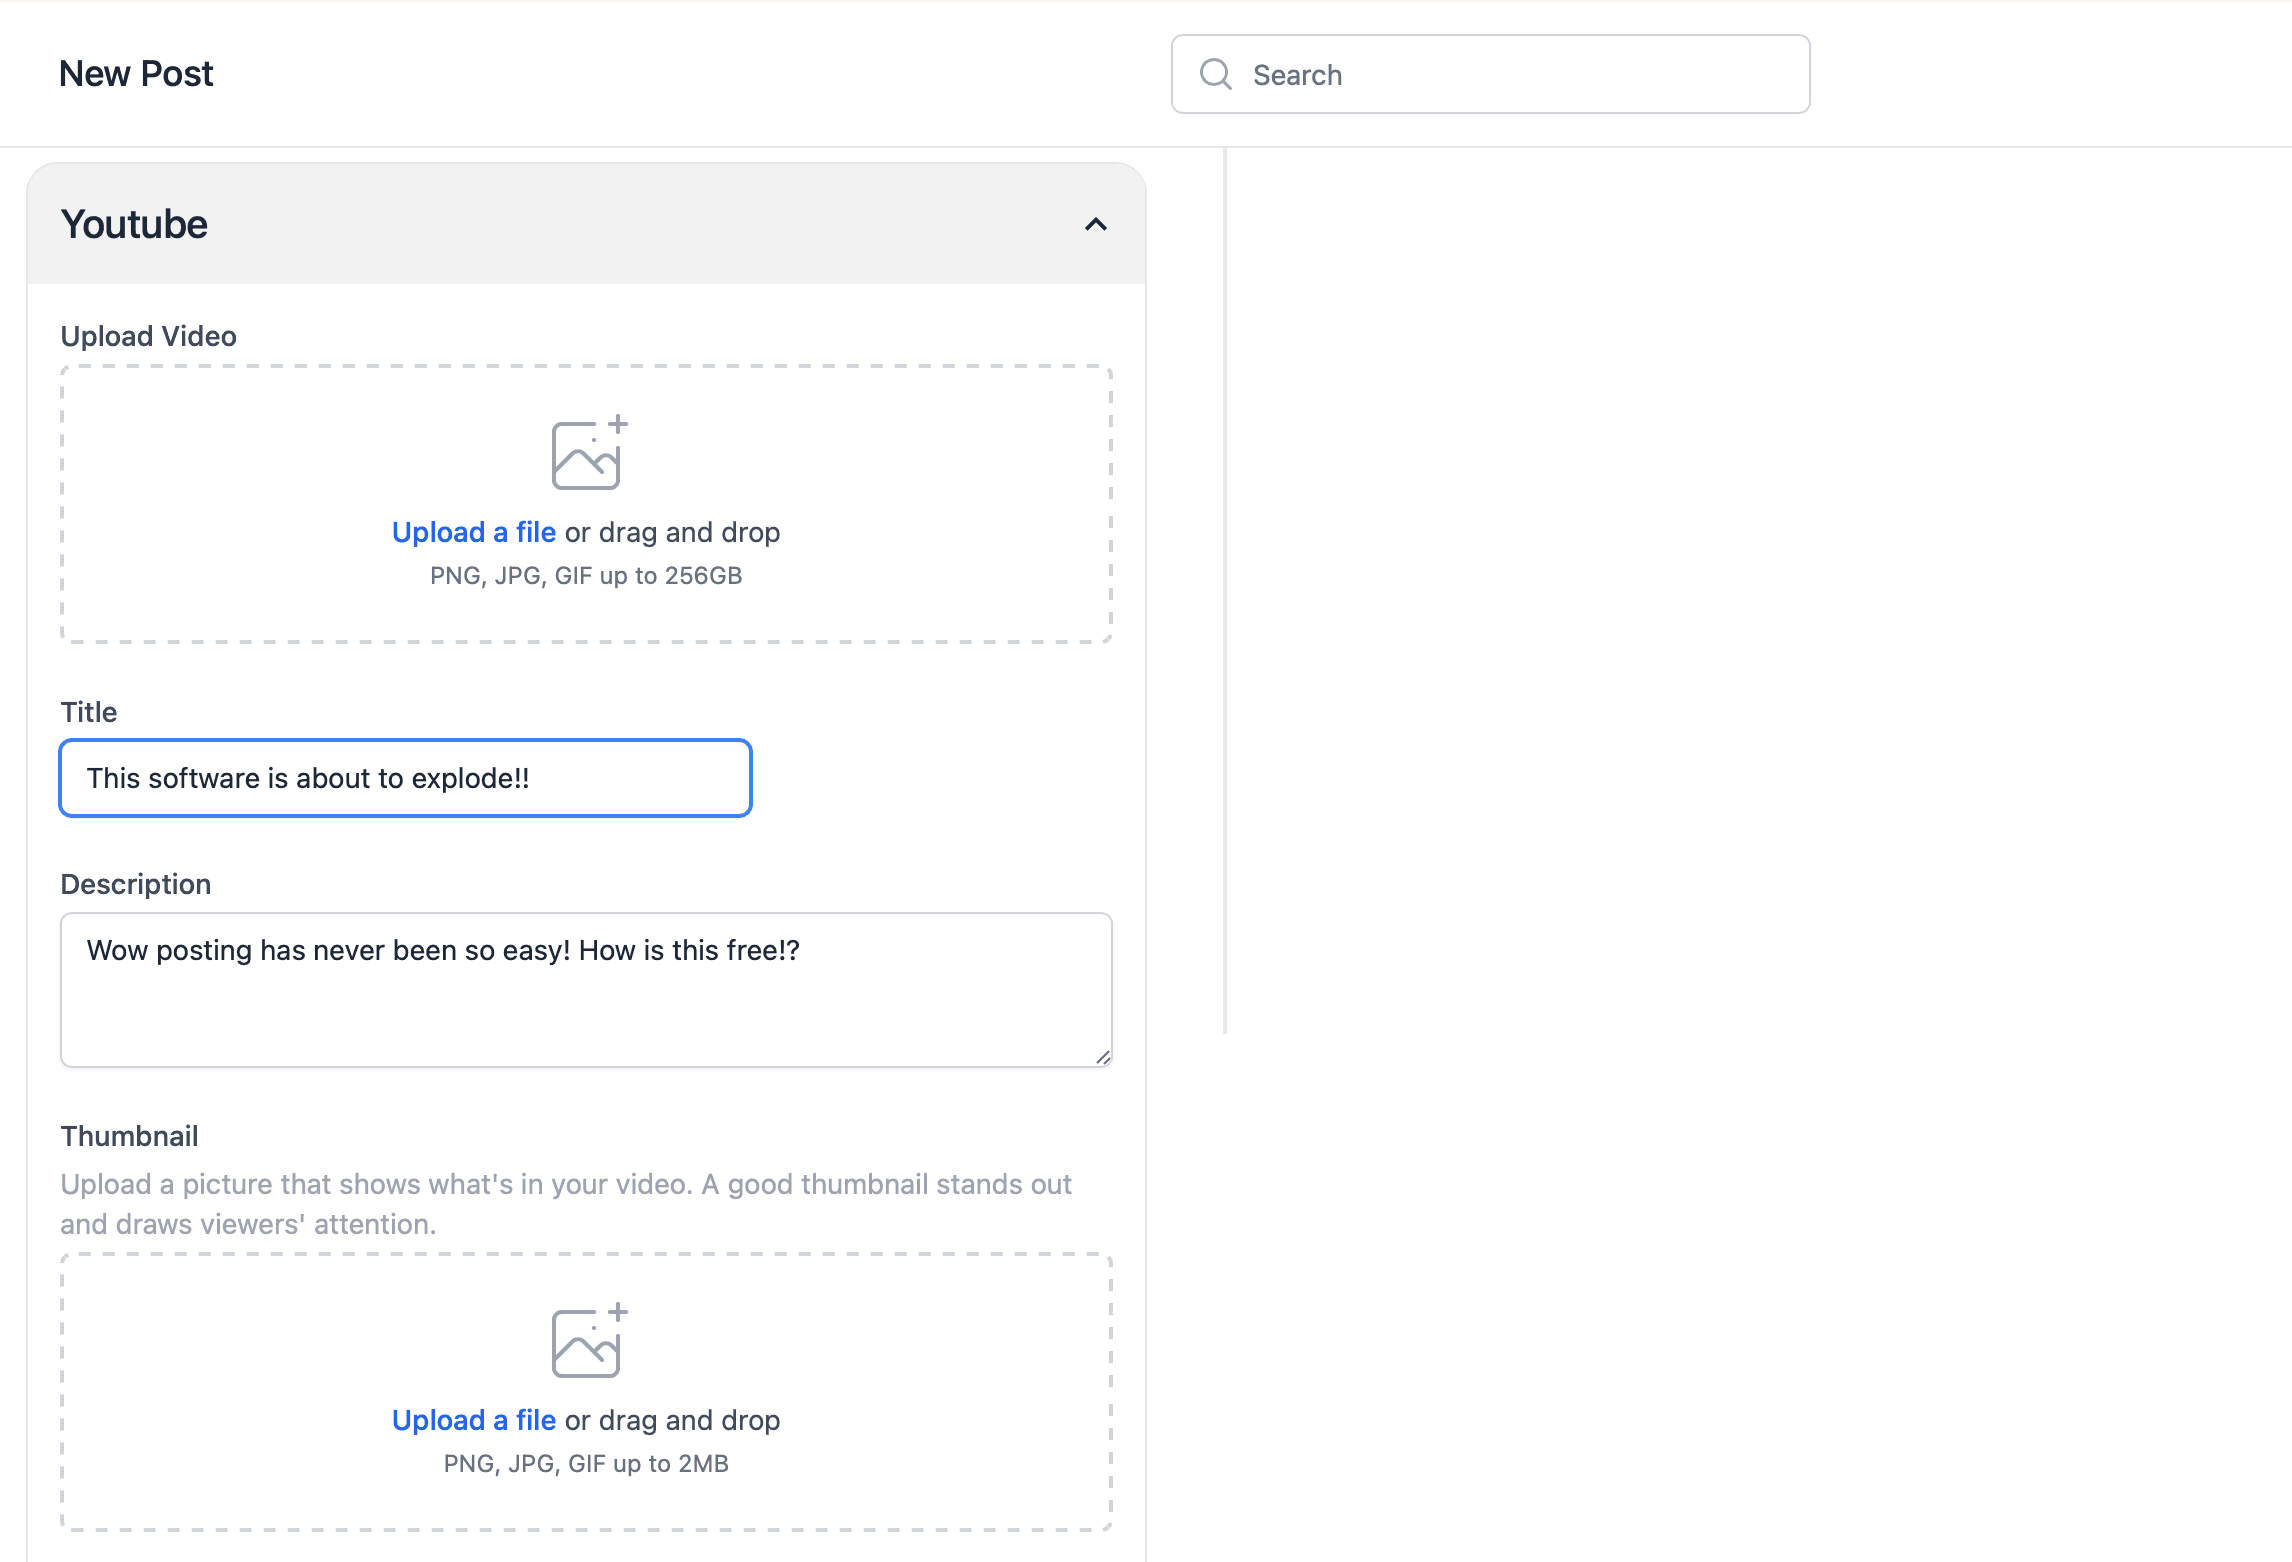This screenshot has height=1562, width=2292.
Task: Click the Description field label
Action: 135,884
